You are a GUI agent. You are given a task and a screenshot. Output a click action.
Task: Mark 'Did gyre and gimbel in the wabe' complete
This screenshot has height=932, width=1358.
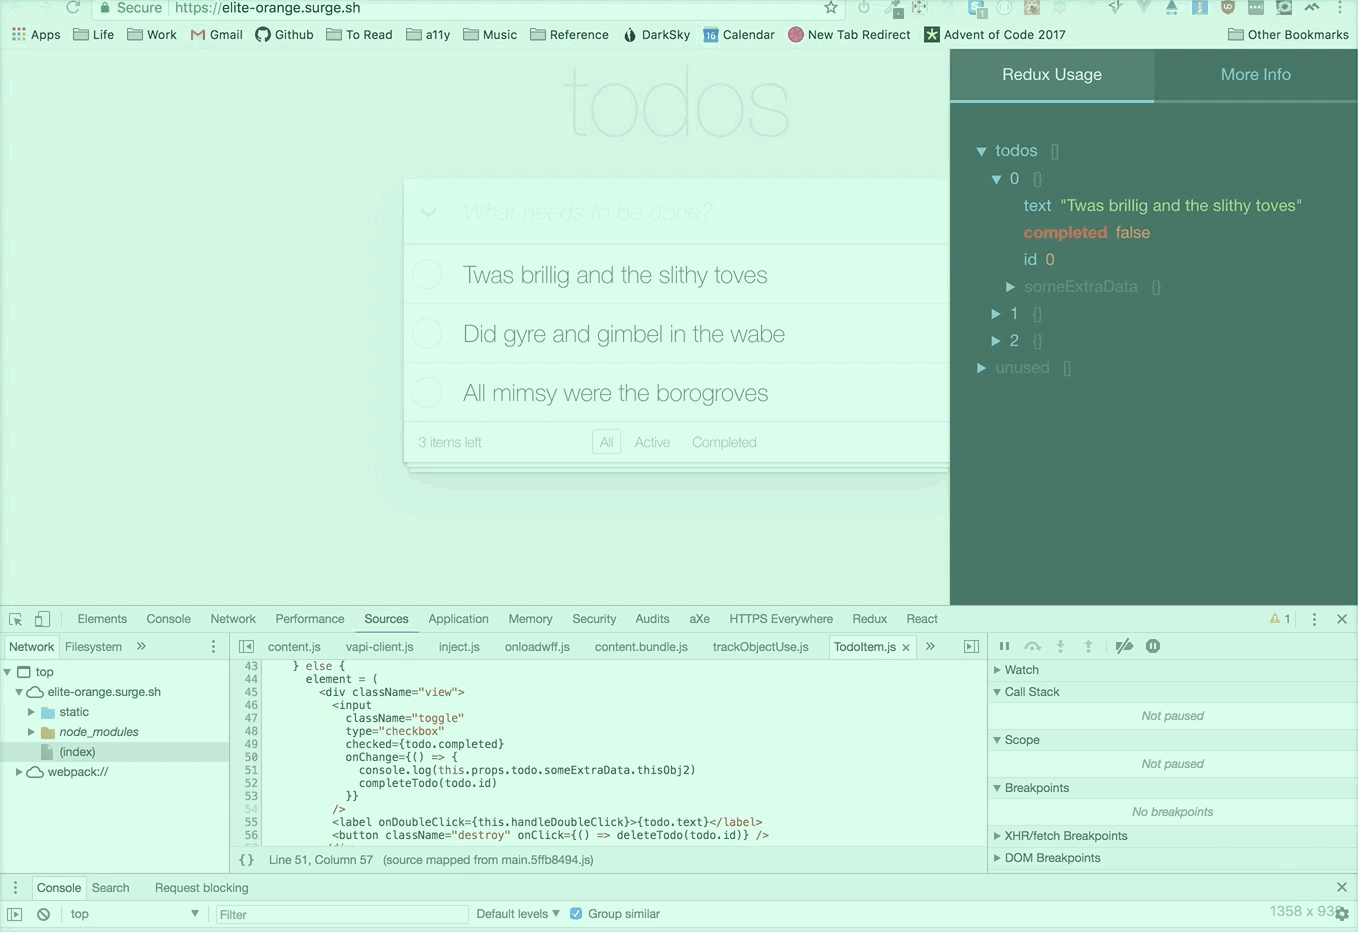coord(427,333)
